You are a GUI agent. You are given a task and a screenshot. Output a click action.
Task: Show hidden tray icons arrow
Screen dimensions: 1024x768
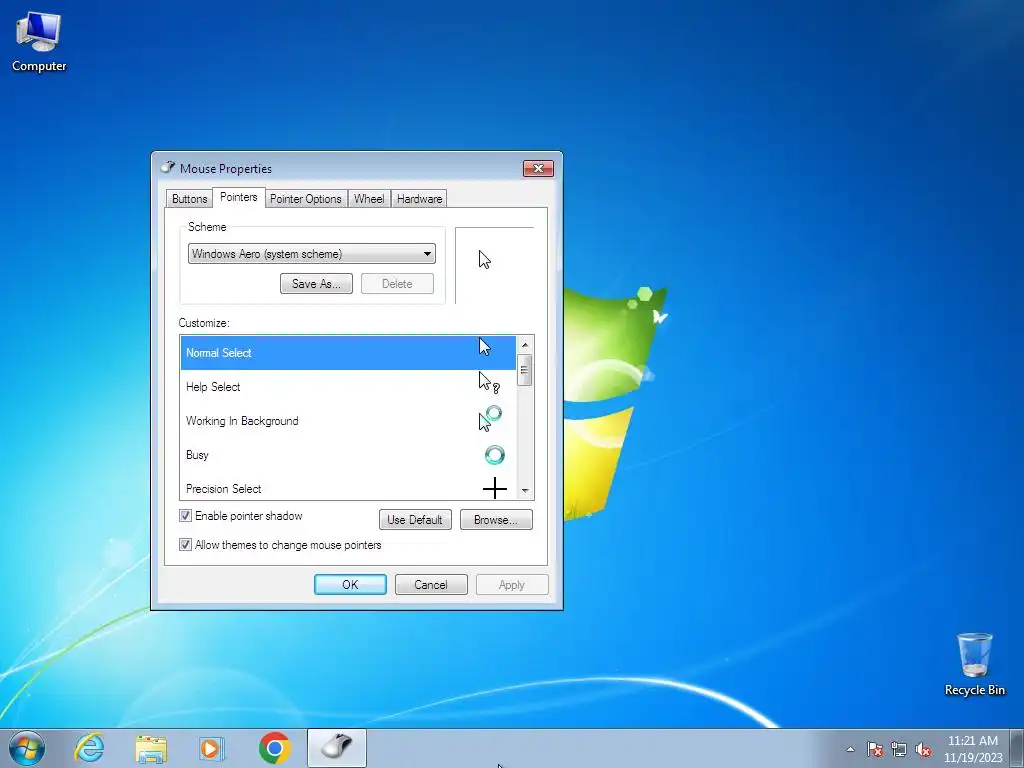click(850, 749)
